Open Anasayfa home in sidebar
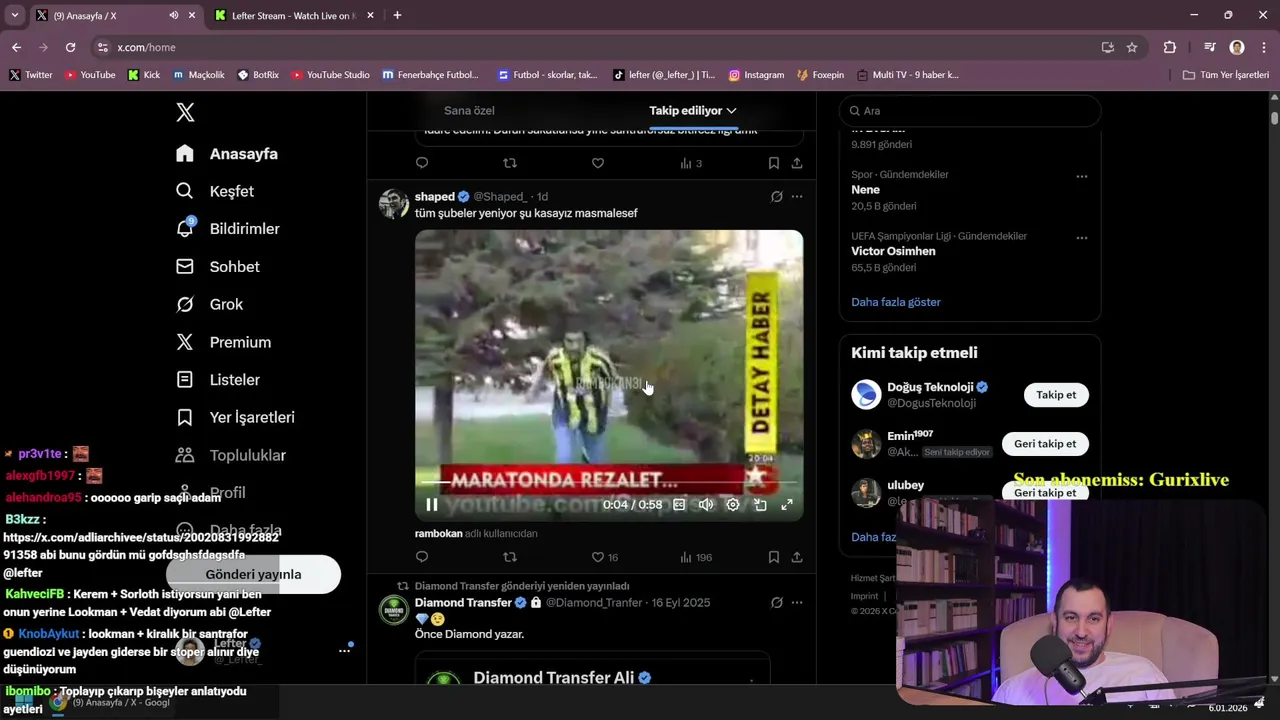This screenshot has height=720, width=1280. [x=227, y=154]
